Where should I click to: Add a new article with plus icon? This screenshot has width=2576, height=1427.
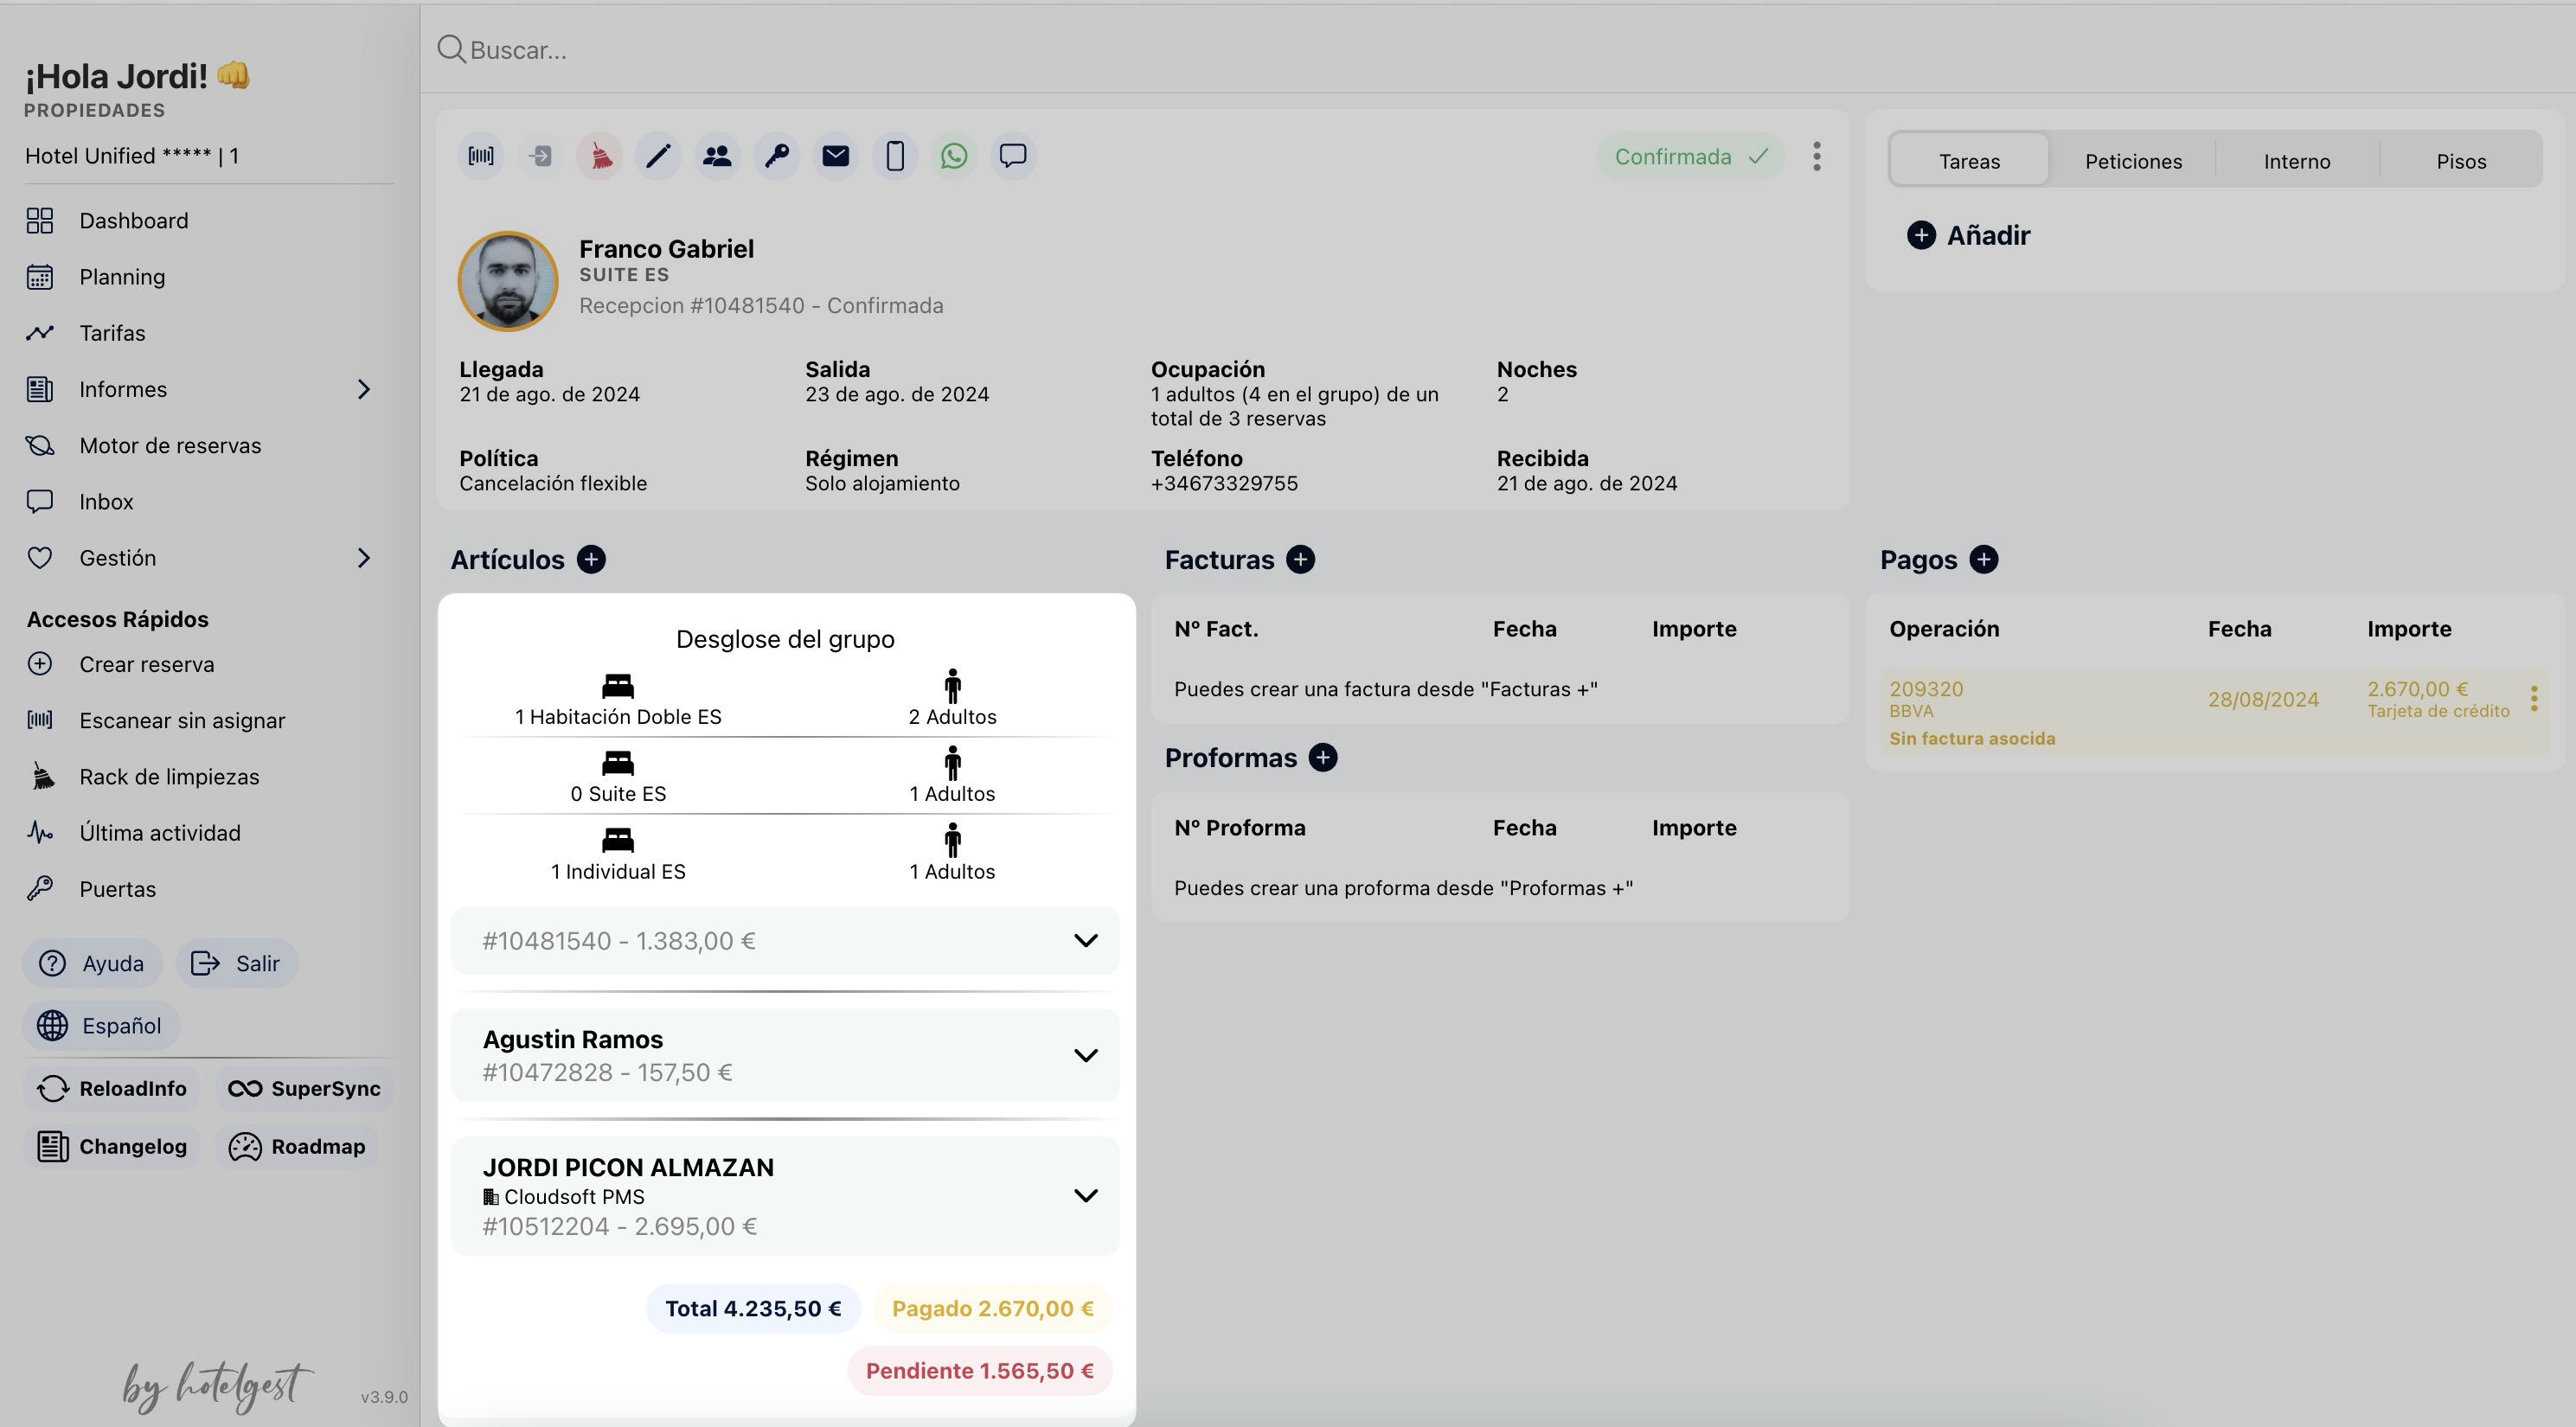591,559
